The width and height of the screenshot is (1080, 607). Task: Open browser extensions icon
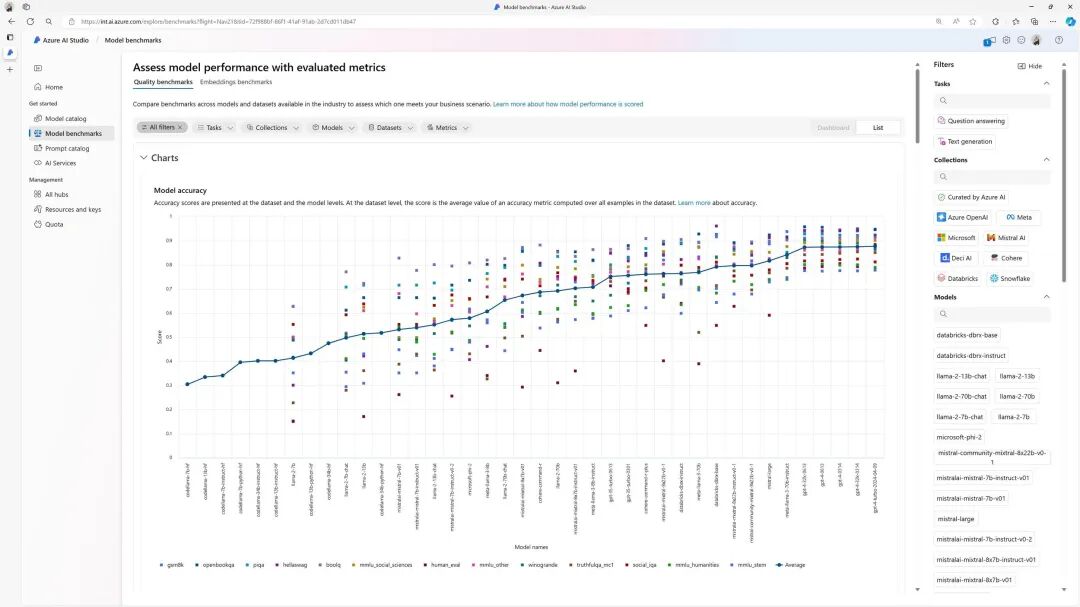[995, 21]
